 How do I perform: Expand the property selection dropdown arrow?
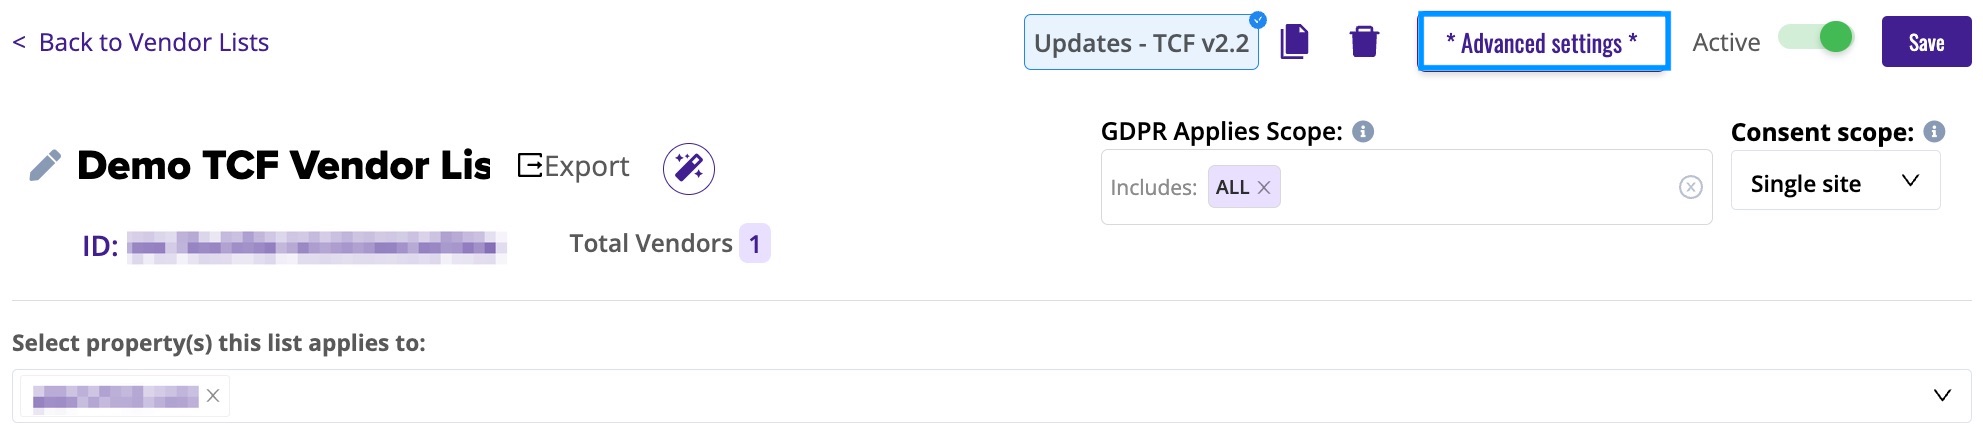point(1942,395)
